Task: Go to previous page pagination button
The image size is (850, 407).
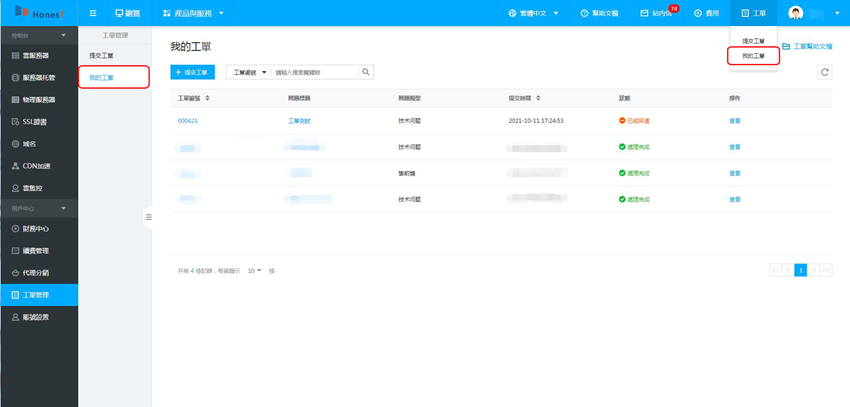Action: pyautogui.click(x=788, y=270)
